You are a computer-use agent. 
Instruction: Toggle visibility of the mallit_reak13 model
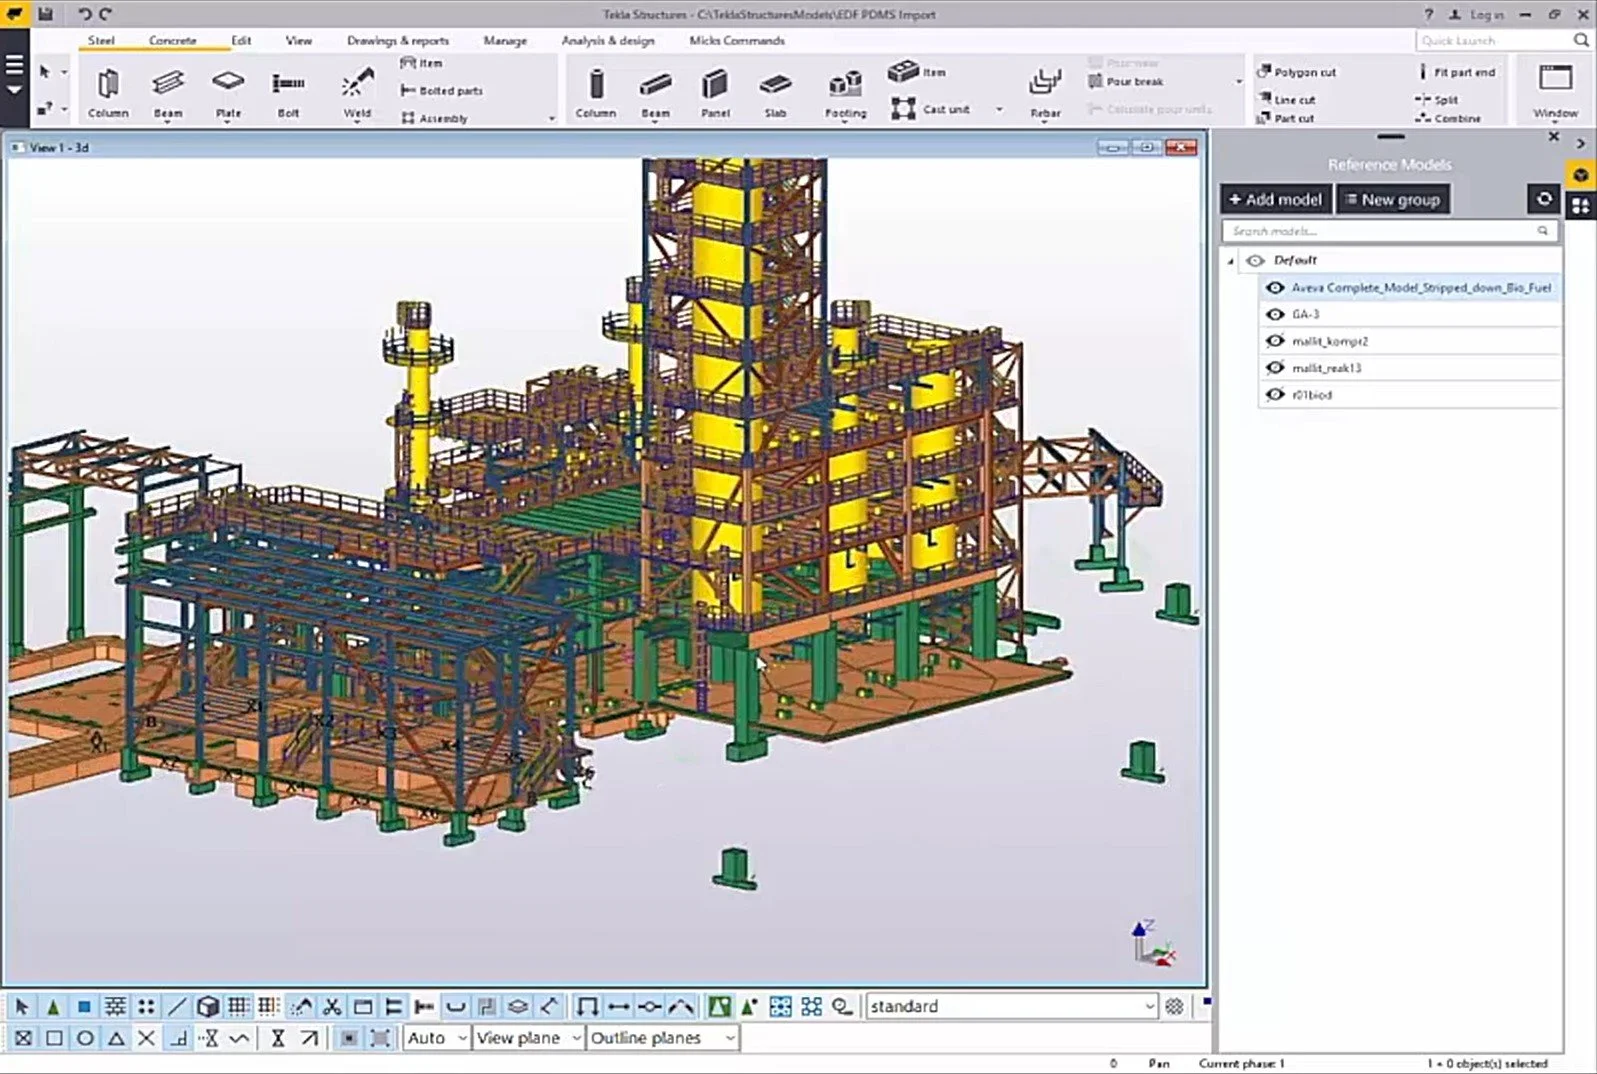click(1275, 368)
